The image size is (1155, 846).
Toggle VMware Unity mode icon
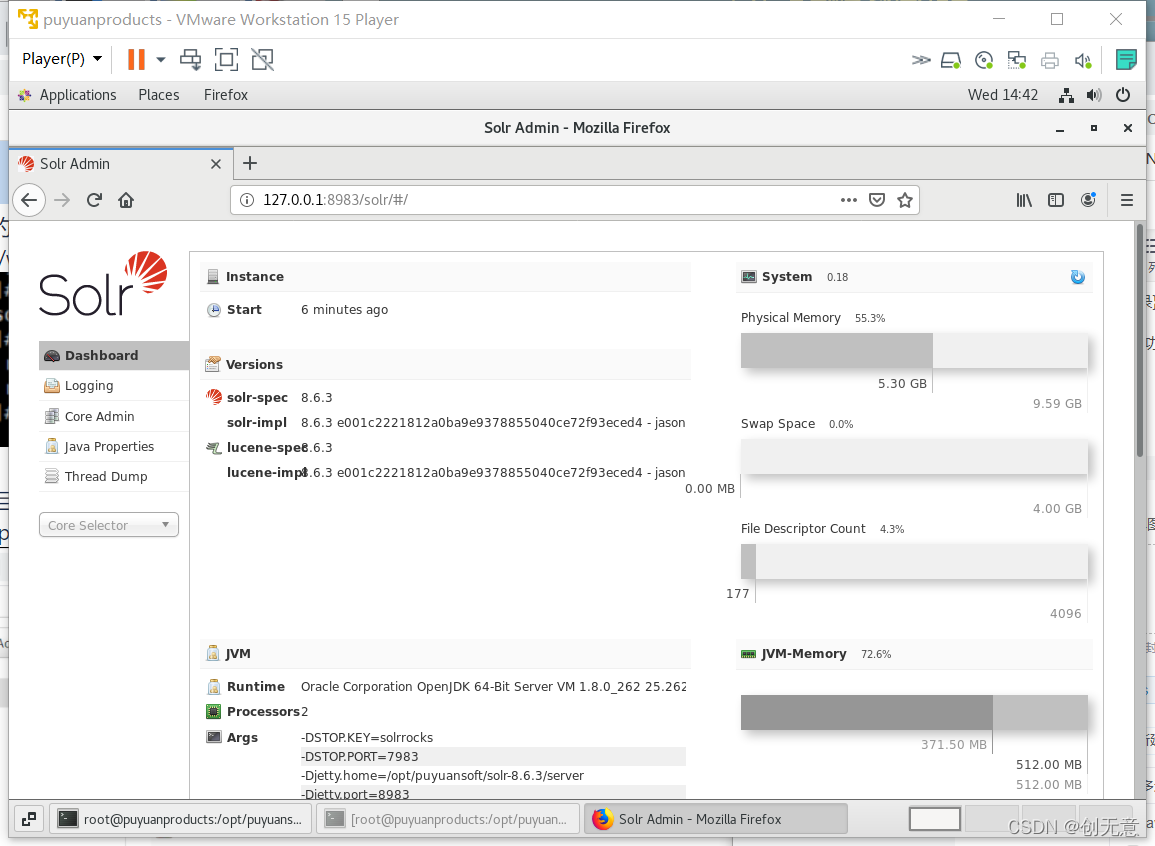tap(262, 59)
